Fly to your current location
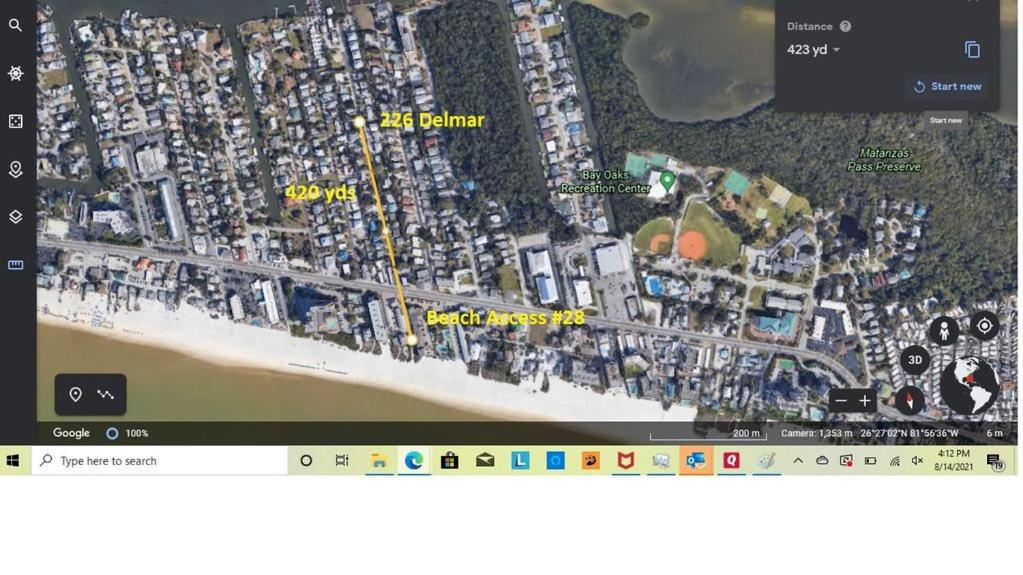 tap(985, 326)
